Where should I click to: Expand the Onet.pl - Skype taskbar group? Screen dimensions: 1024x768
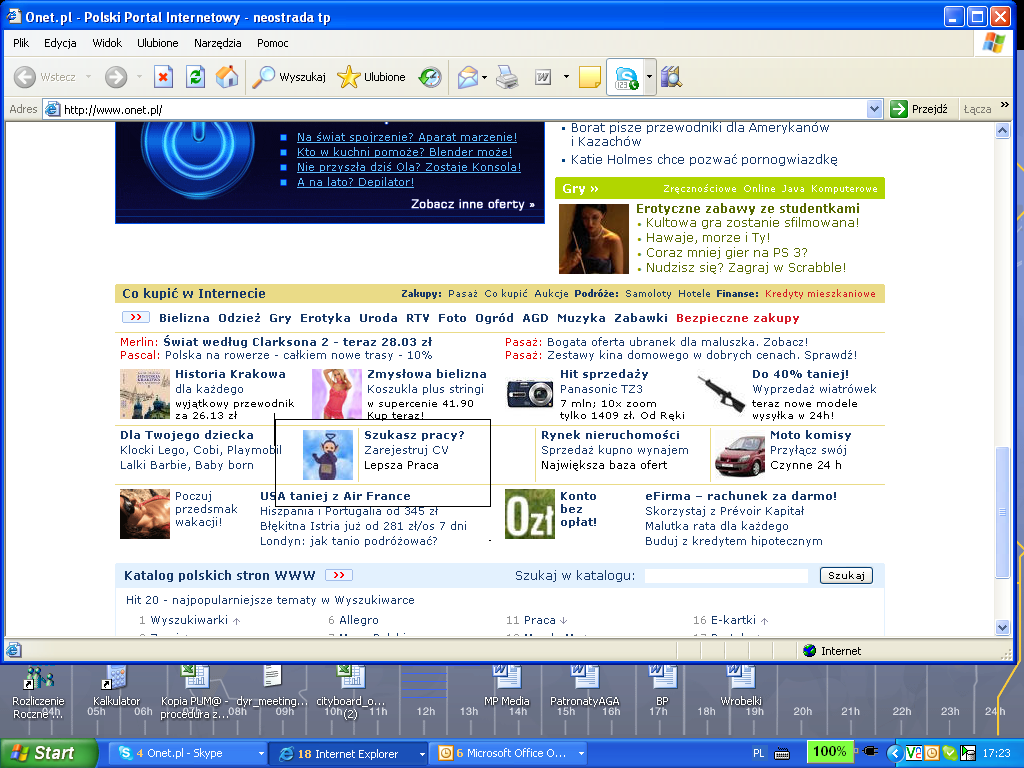pyautogui.click(x=261, y=754)
